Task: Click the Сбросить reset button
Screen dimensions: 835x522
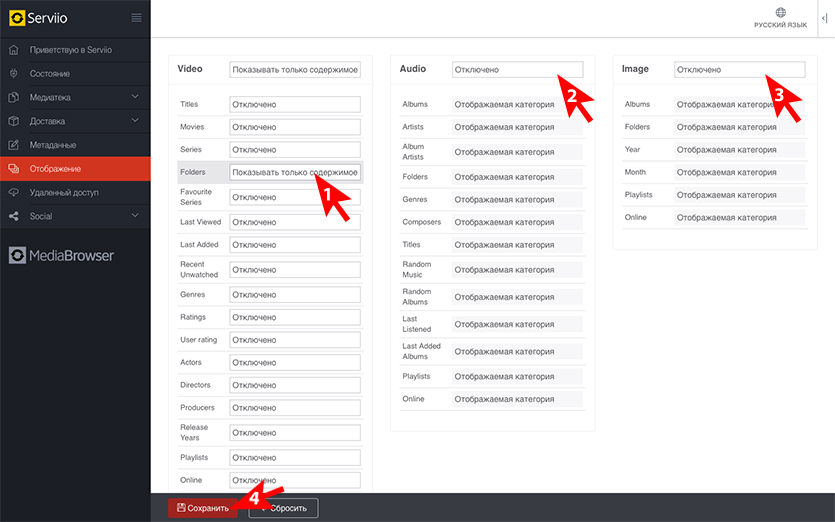Action: tap(283, 508)
